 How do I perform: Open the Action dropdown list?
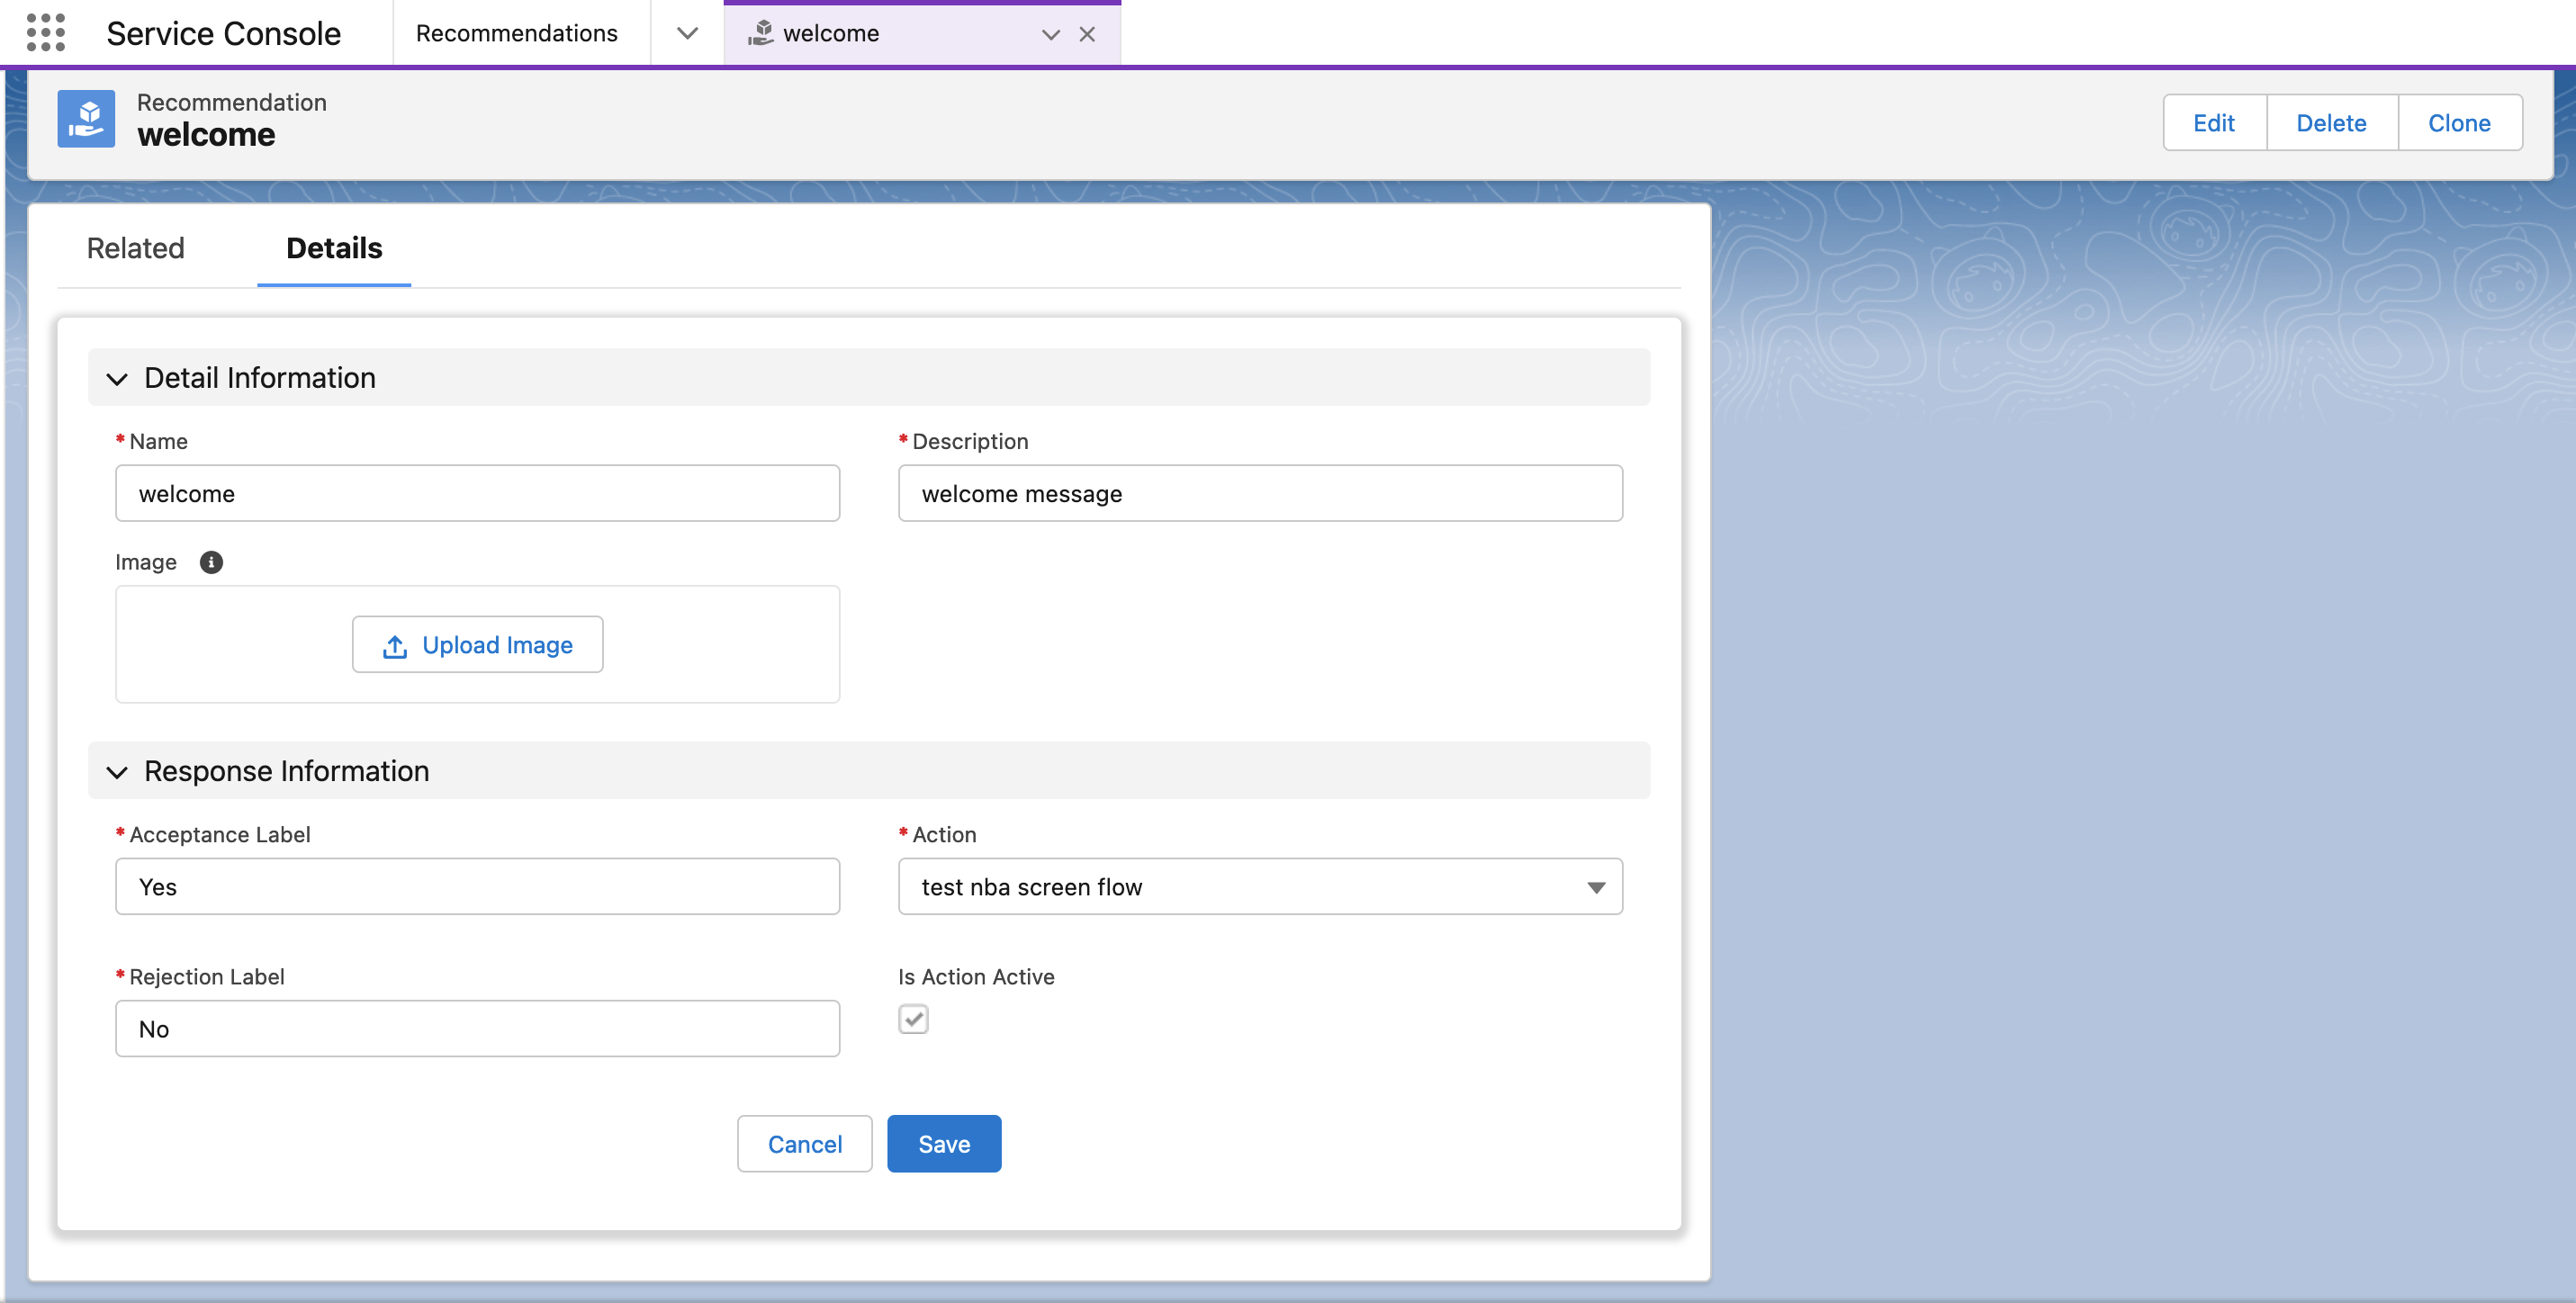click(x=1260, y=887)
